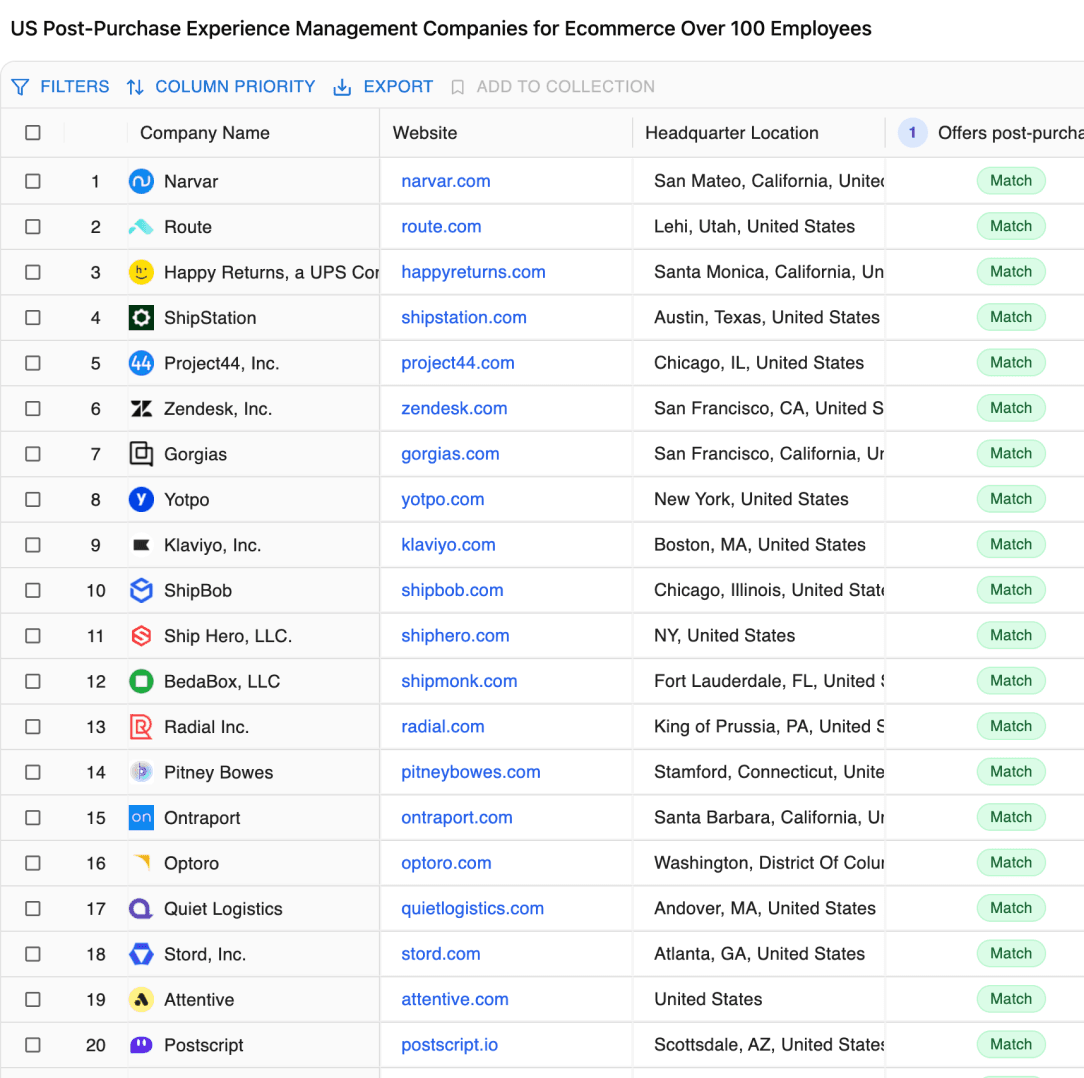The width and height of the screenshot is (1084, 1078).
Task: Click the ShipBob logo icon
Action: 141,591
